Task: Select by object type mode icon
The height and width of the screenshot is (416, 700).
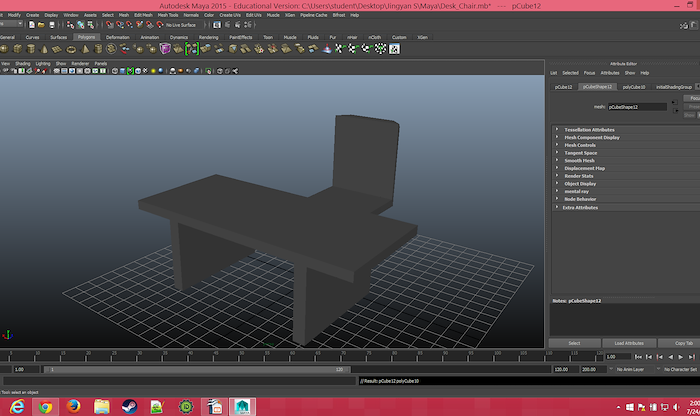Action: coord(80,25)
